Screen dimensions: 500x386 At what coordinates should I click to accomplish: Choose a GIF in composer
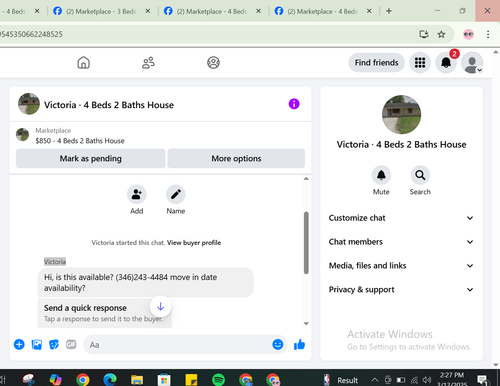71,344
